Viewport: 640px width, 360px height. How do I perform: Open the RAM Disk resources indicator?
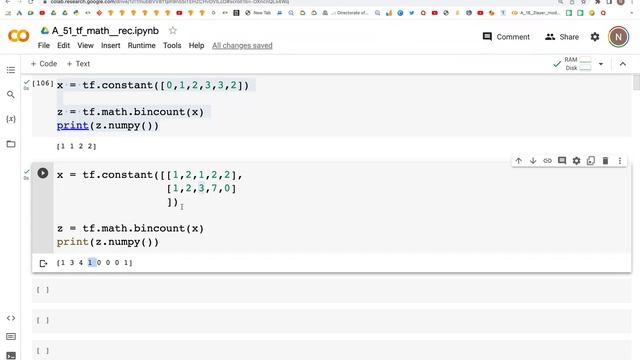pos(573,64)
